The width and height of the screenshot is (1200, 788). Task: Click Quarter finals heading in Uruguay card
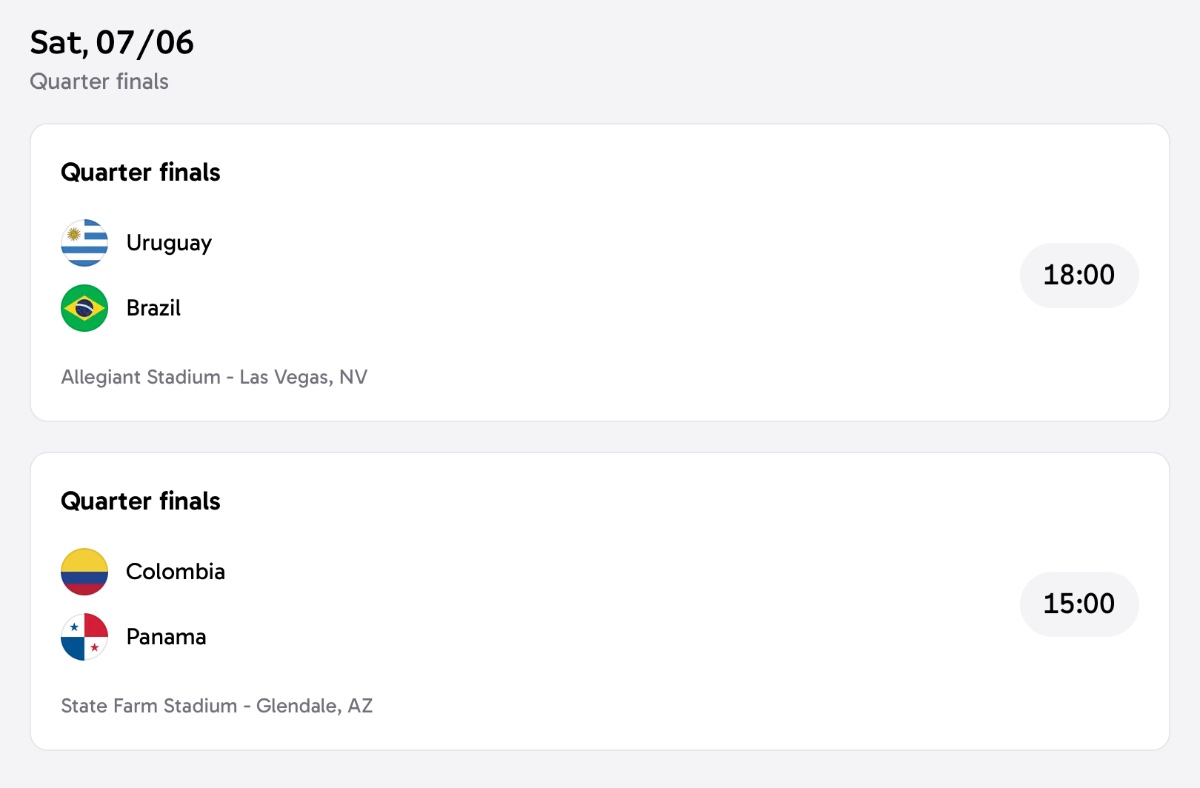click(x=140, y=172)
